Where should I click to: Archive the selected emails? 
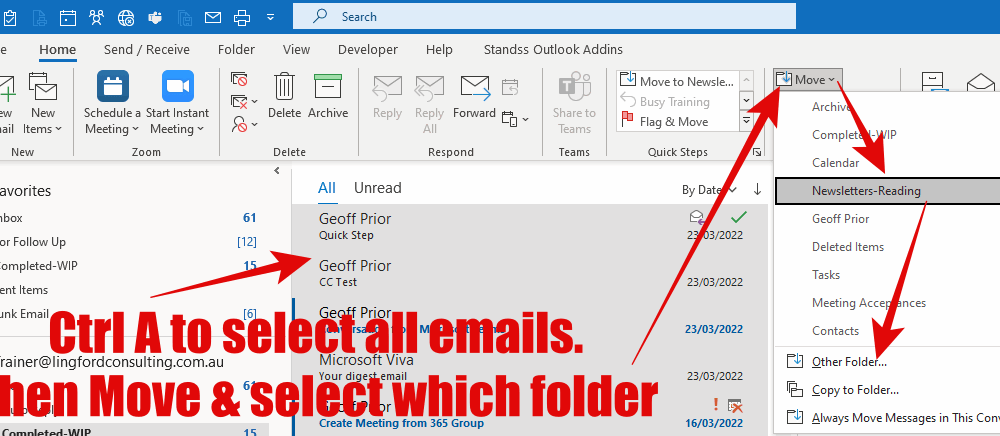click(328, 97)
